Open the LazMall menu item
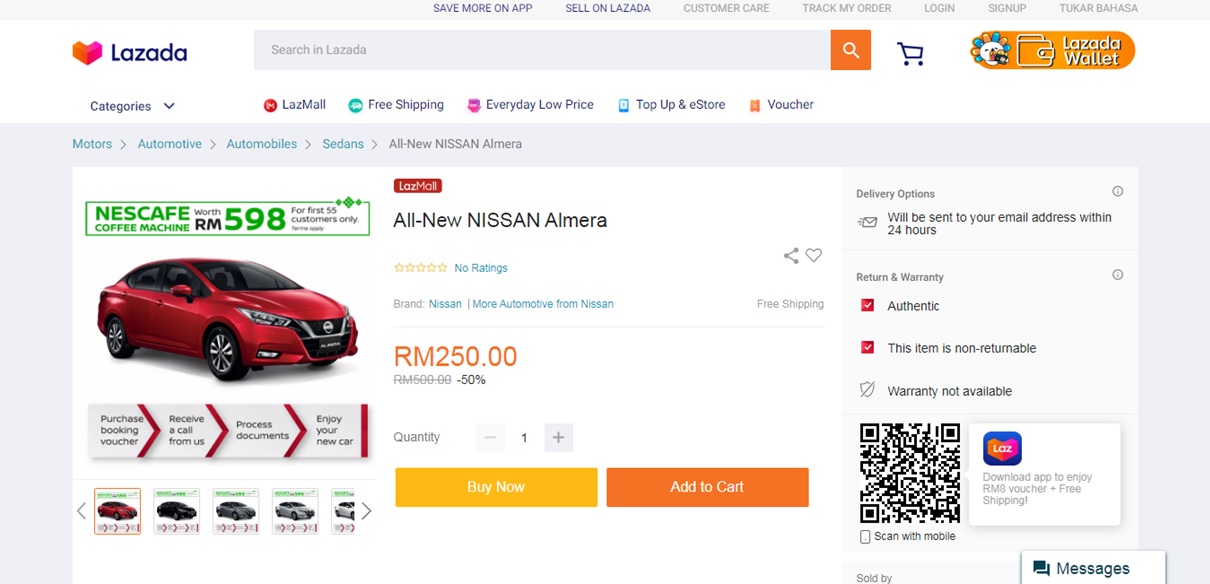 coord(295,105)
